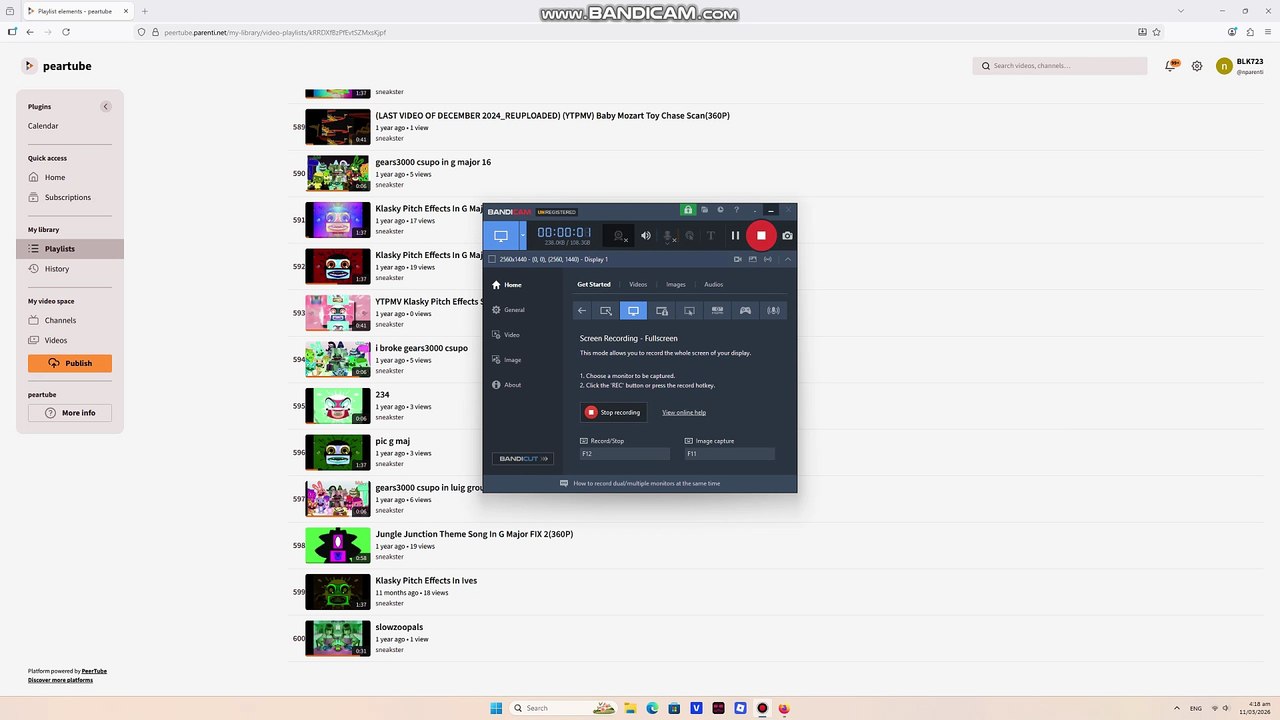Toggle the Bandicam speaker sound icon
The height and width of the screenshot is (720, 1280).
[x=646, y=236]
